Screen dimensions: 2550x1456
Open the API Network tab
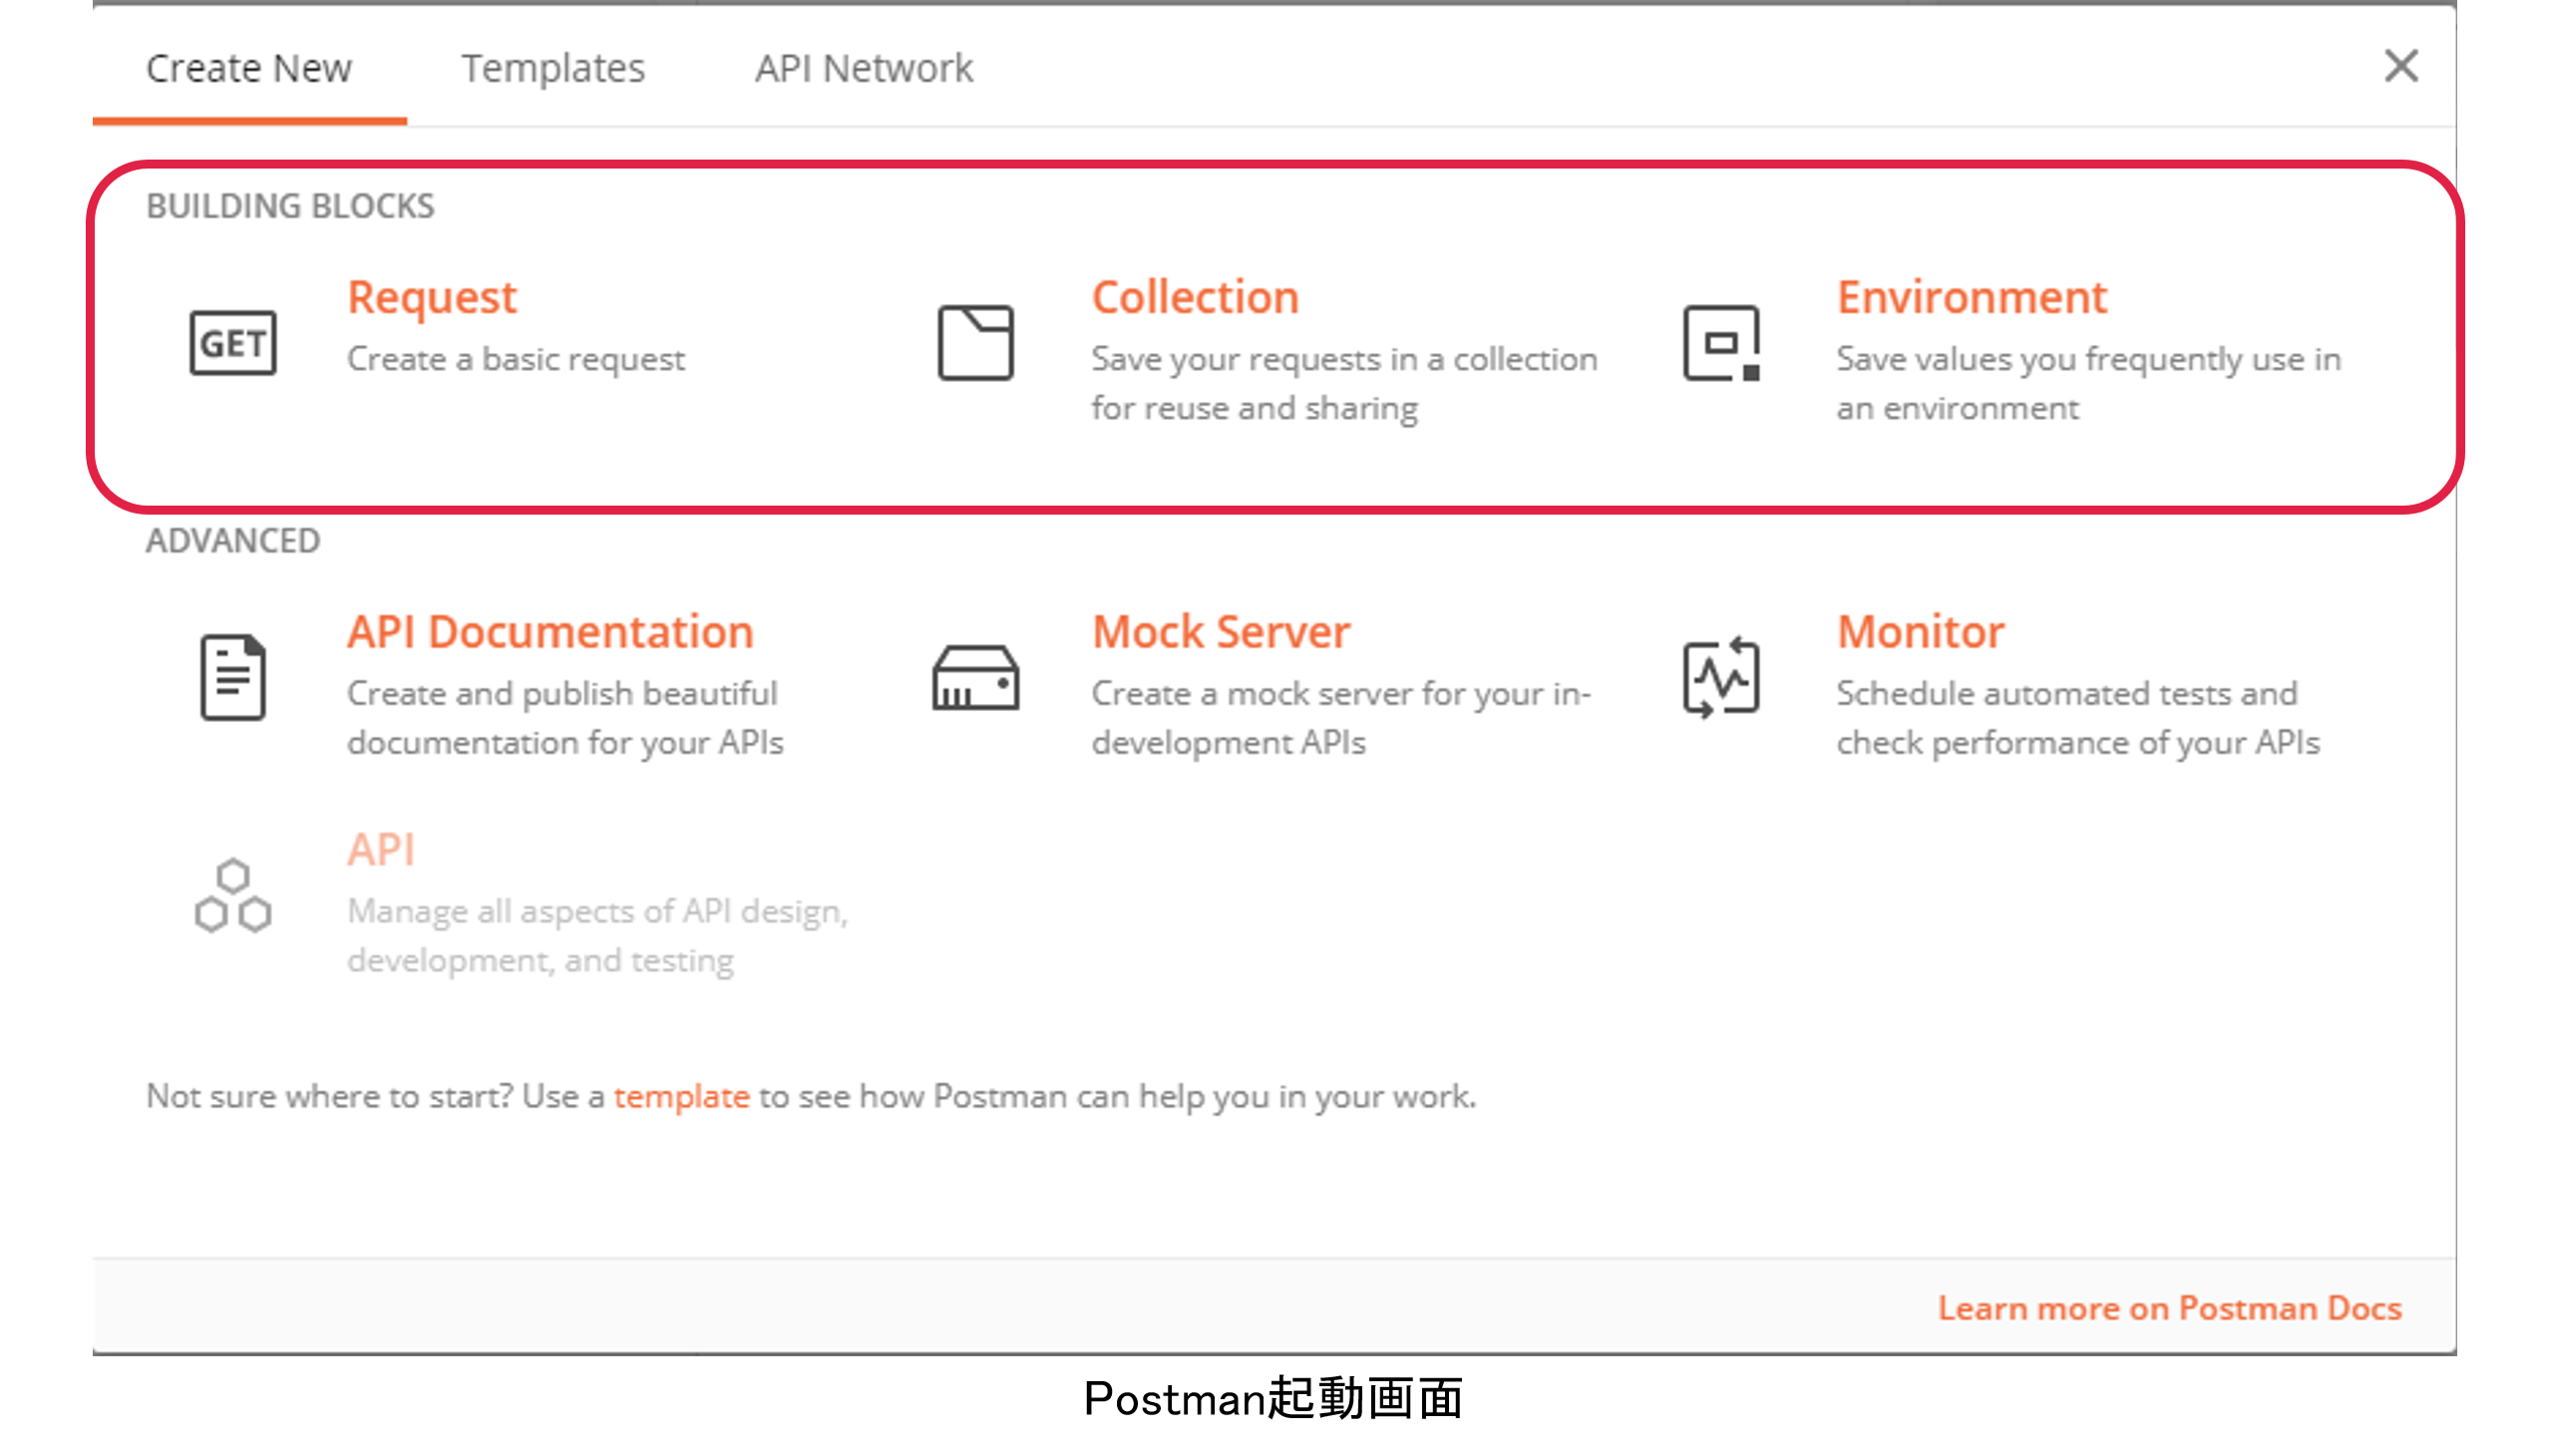pyautogui.click(x=863, y=68)
